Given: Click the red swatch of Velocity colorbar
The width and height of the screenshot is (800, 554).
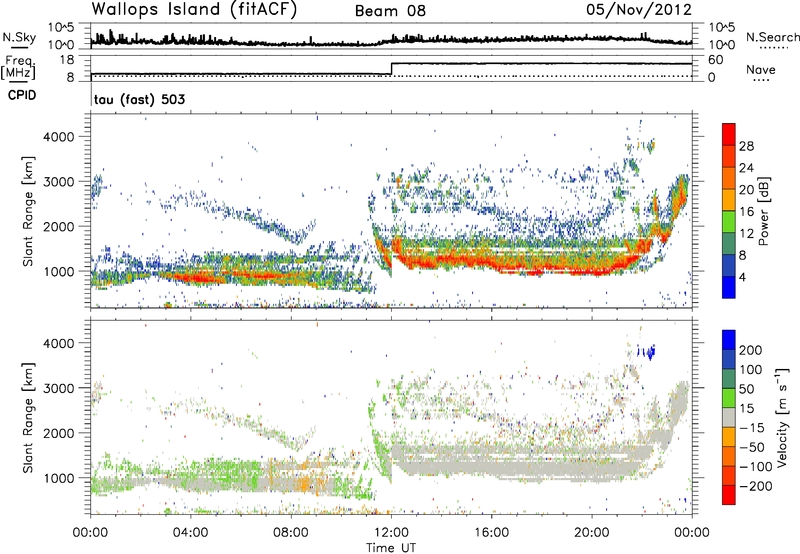Looking at the screenshot, I should (x=729, y=495).
